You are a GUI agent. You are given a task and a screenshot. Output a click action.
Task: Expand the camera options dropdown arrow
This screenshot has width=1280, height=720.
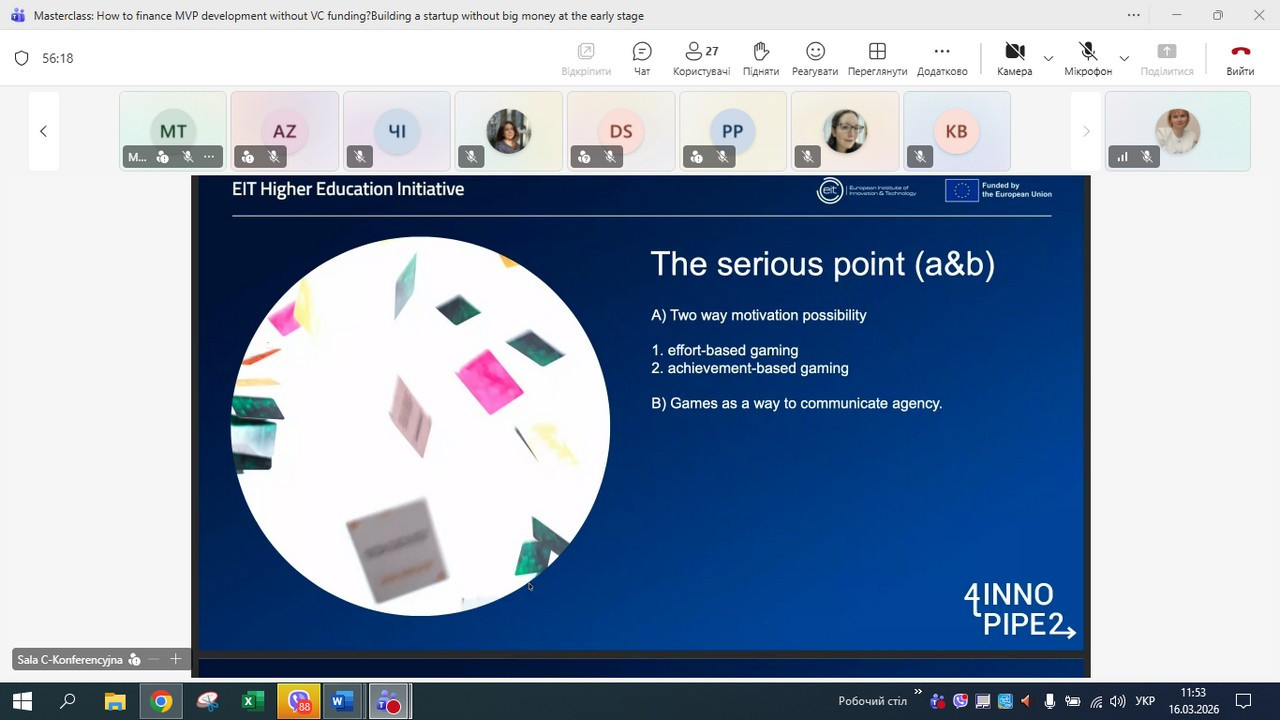click(1048, 59)
